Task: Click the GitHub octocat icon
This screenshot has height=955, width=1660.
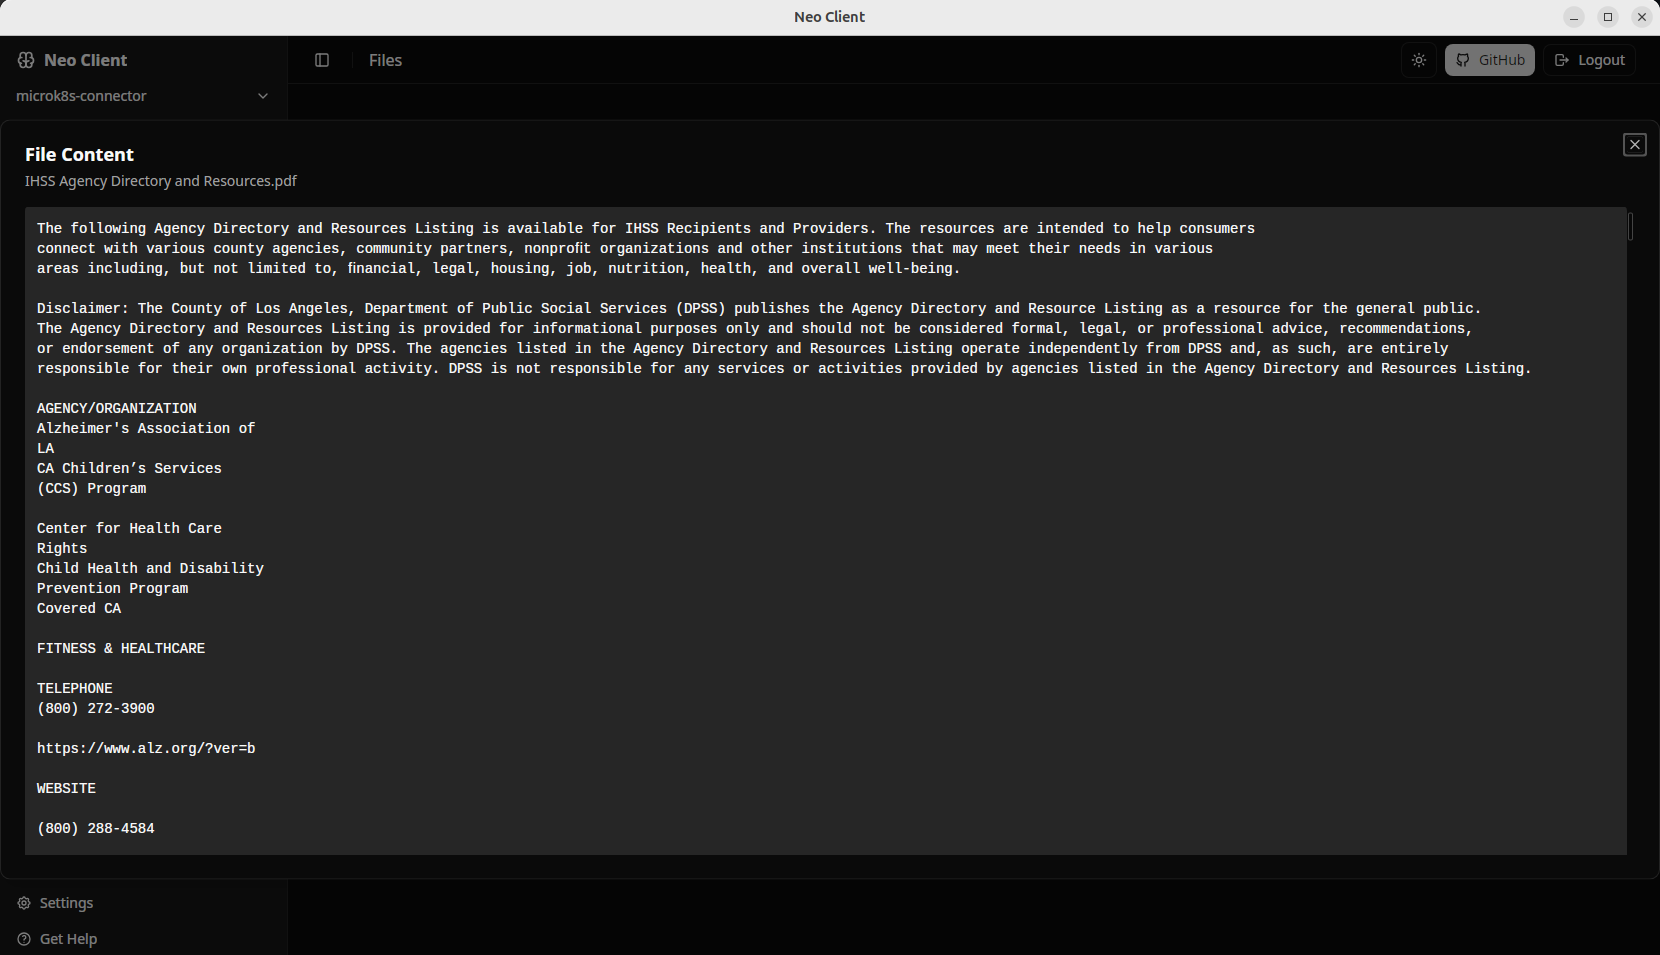Action: tap(1462, 60)
